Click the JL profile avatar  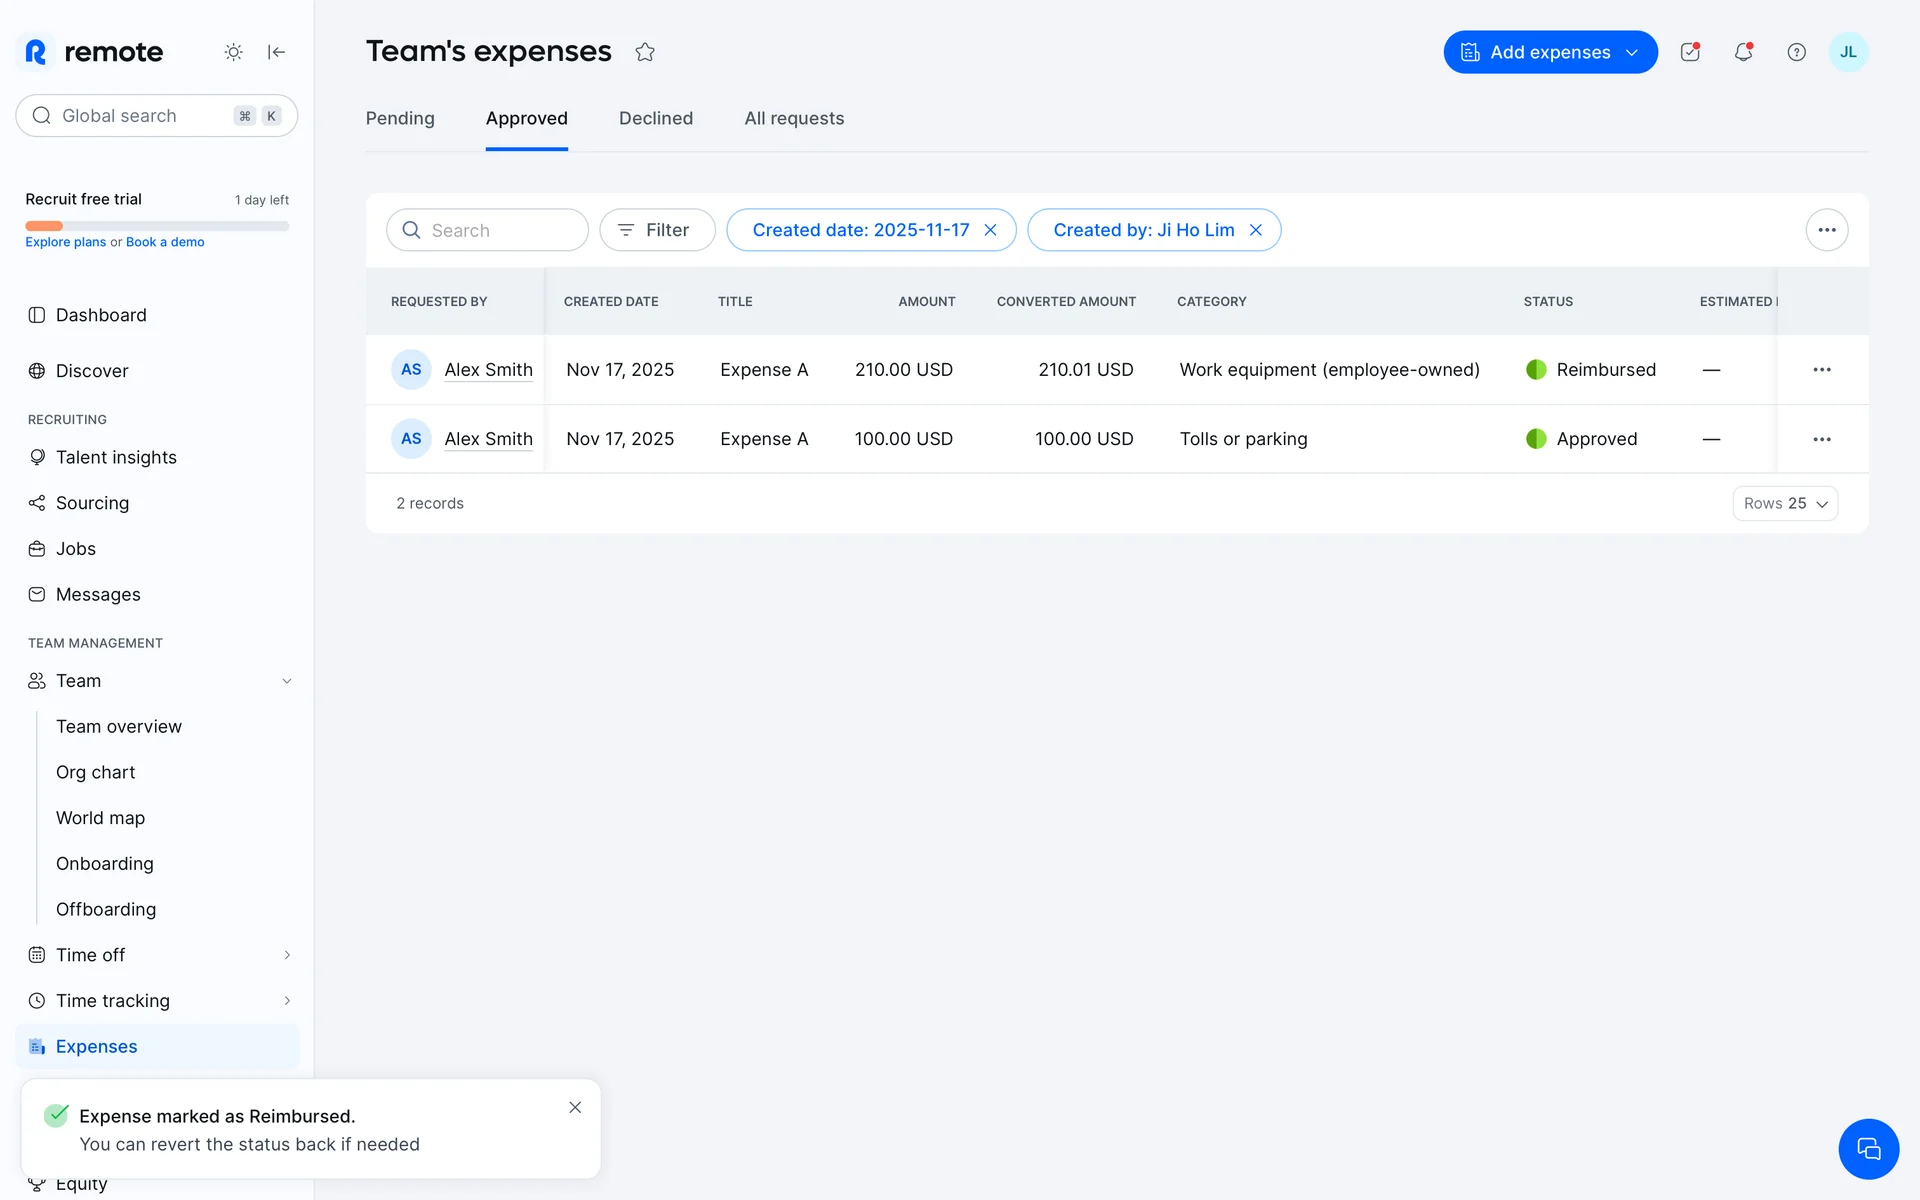1848,52
